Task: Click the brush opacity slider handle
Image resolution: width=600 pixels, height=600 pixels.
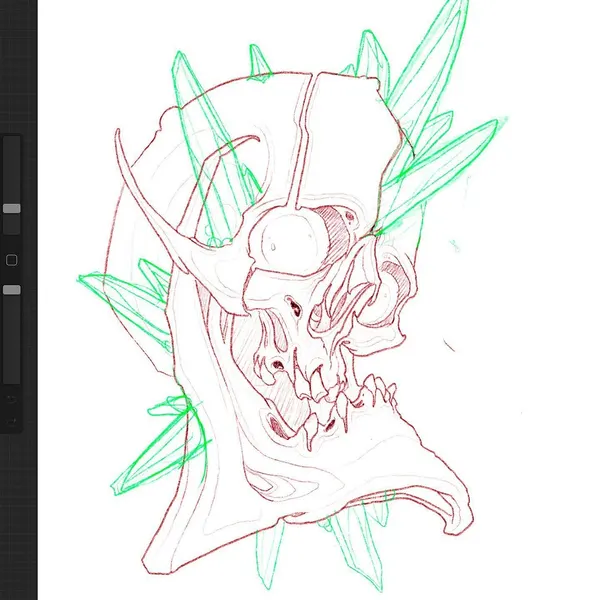Action: tap(12, 290)
